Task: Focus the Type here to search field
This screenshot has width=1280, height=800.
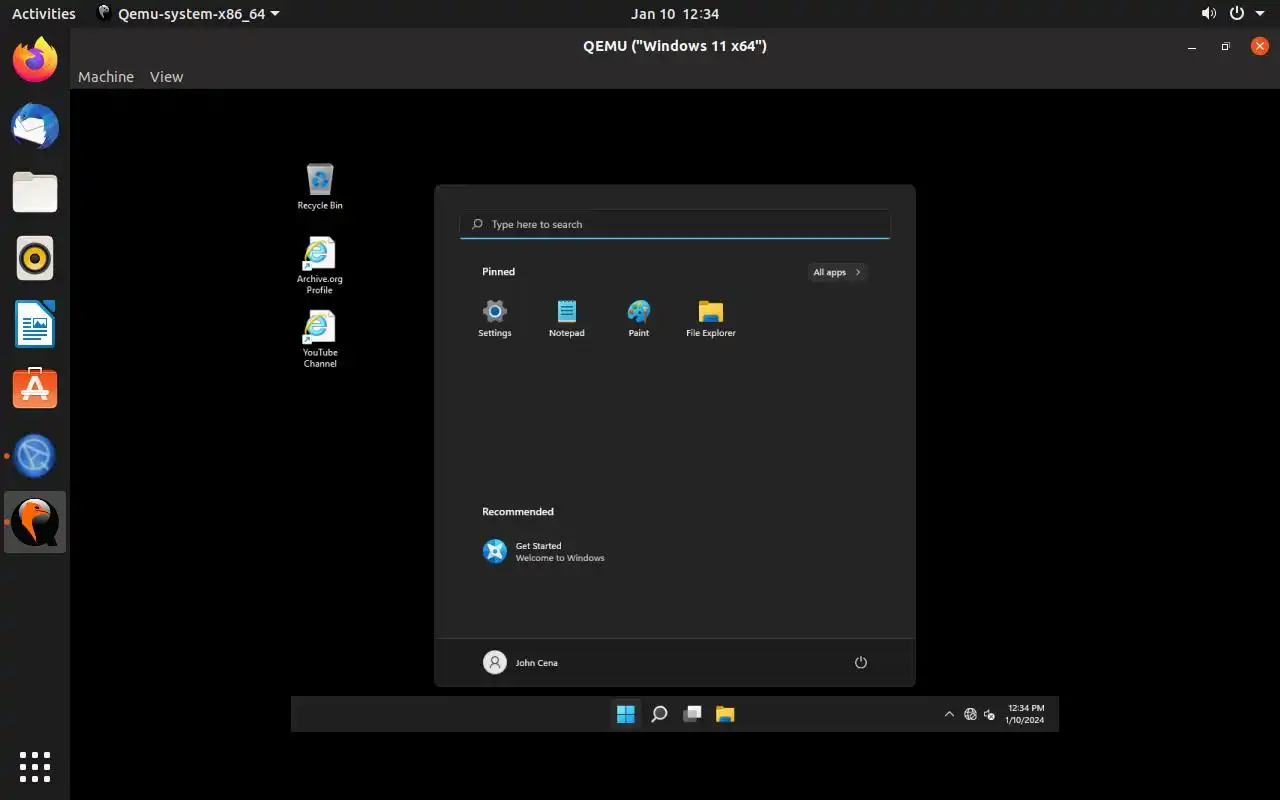Action: 675,224
